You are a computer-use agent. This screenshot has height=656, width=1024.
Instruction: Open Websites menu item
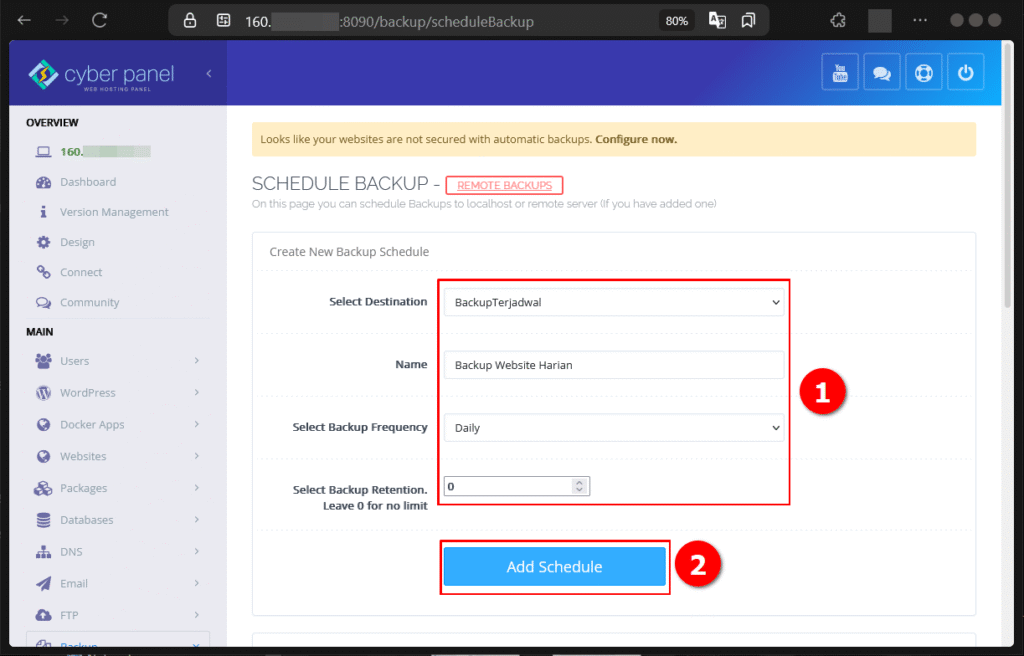pyautogui.click(x=83, y=456)
